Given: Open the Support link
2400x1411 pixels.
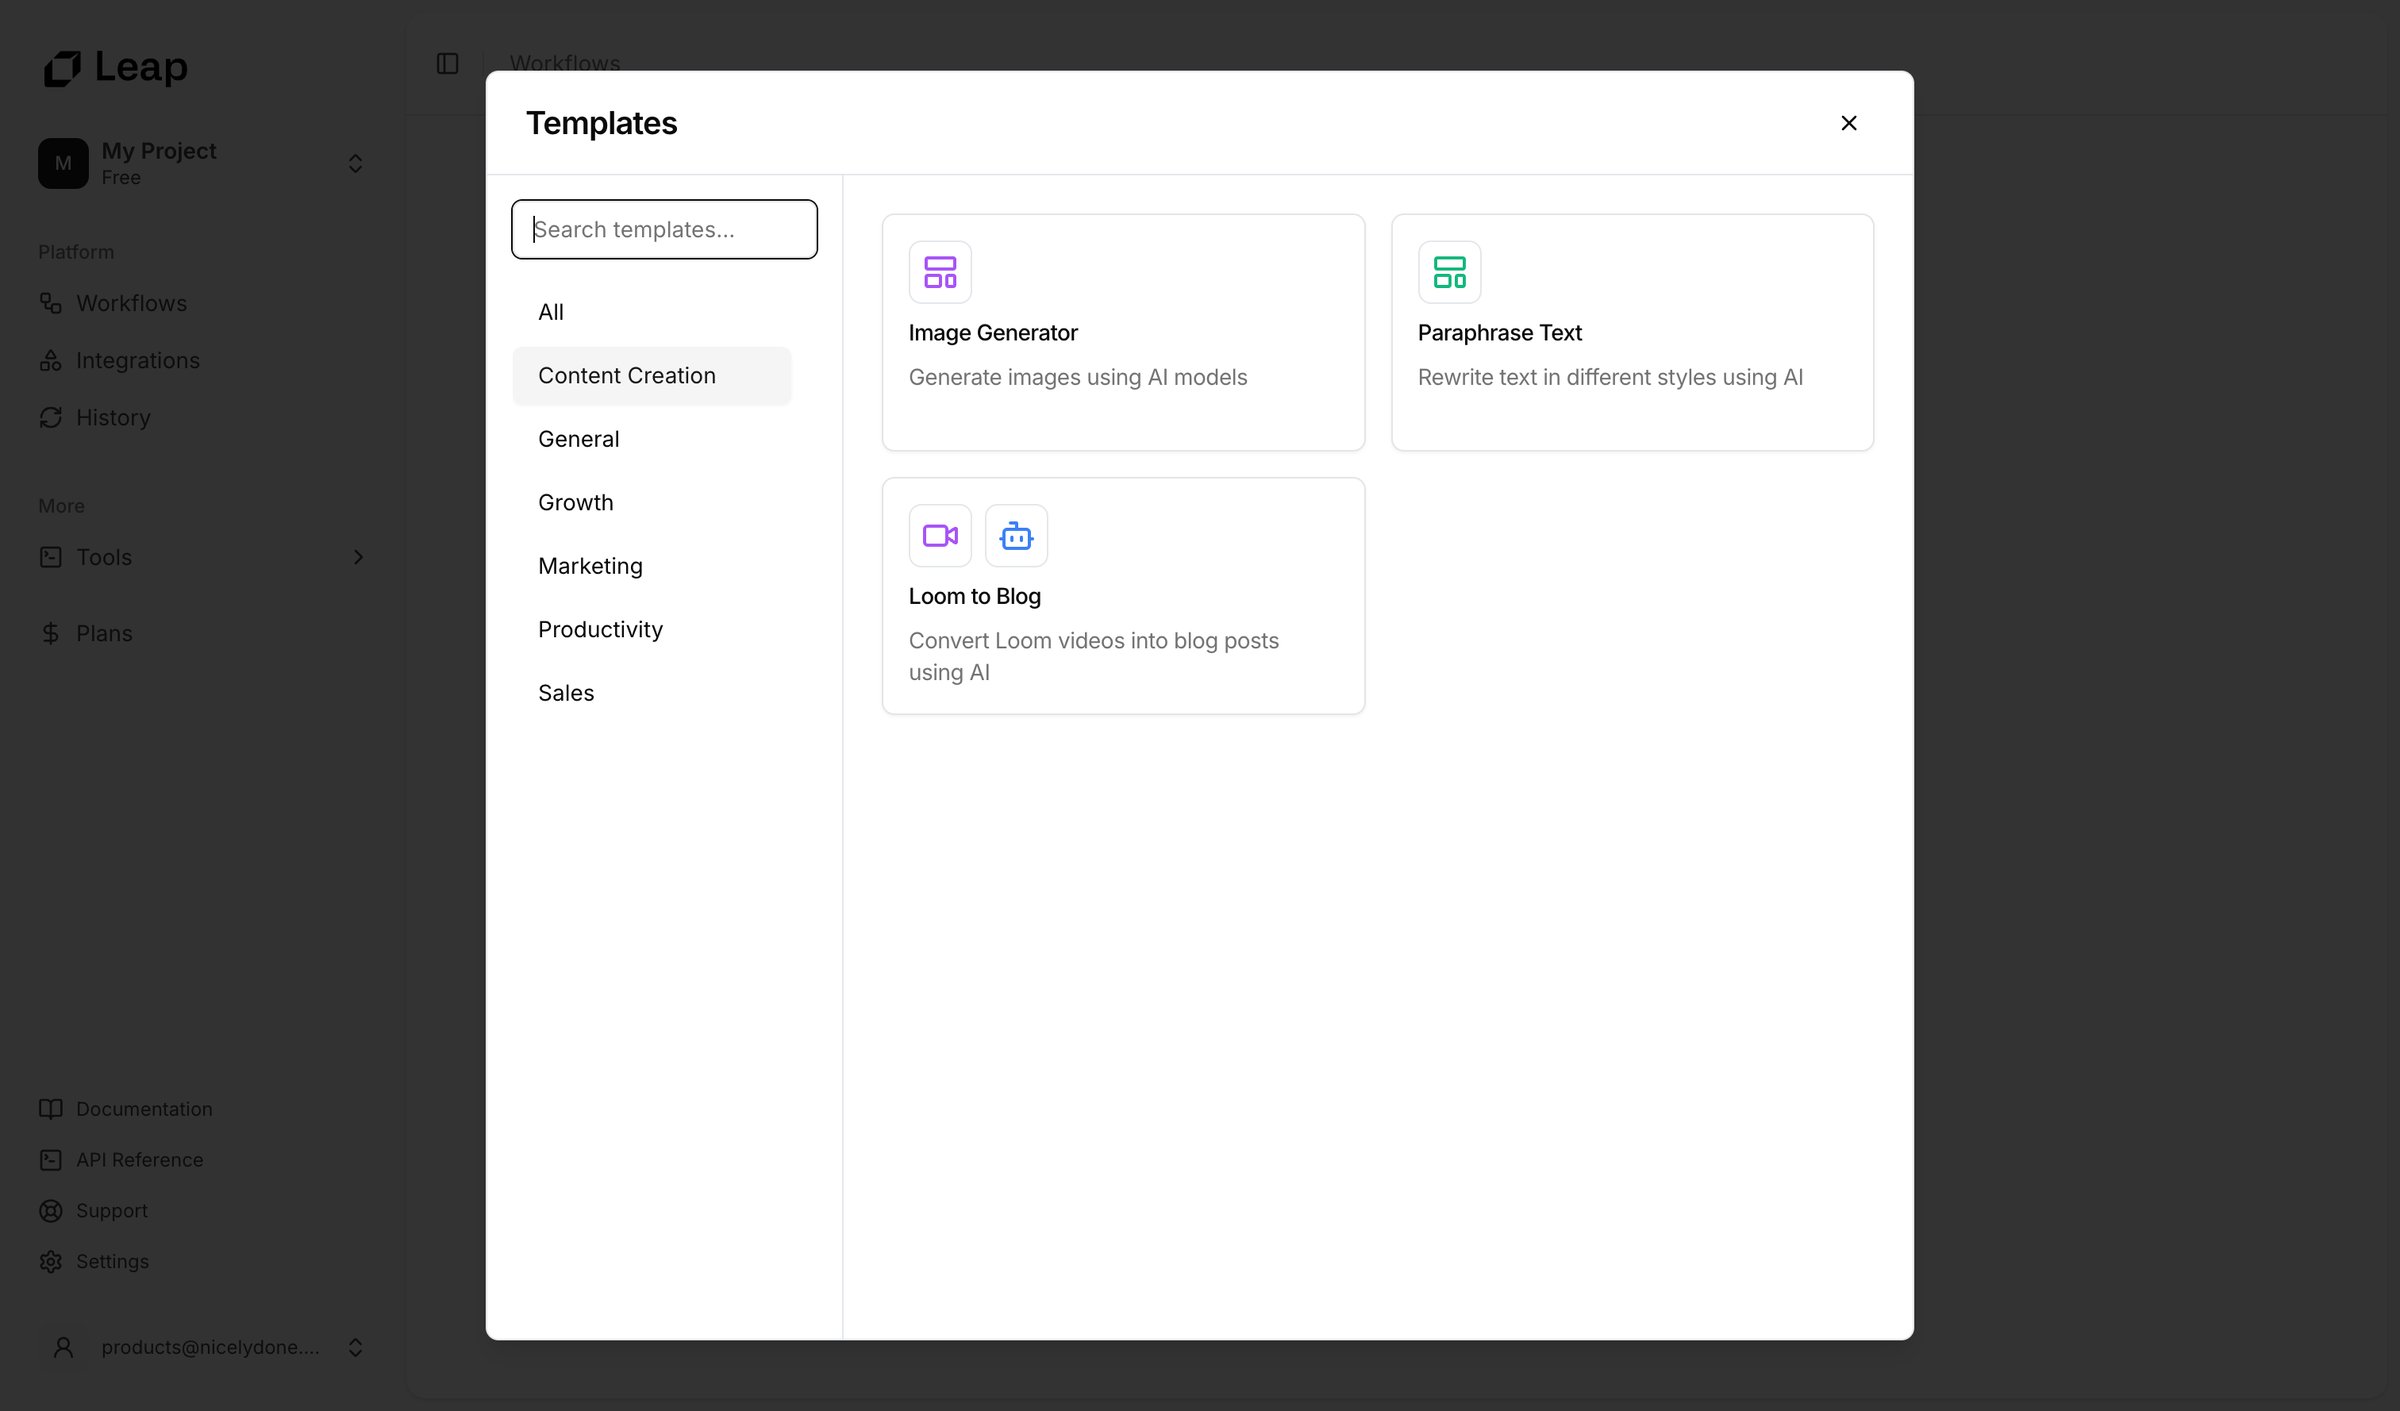Looking at the screenshot, I should tap(112, 1211).
